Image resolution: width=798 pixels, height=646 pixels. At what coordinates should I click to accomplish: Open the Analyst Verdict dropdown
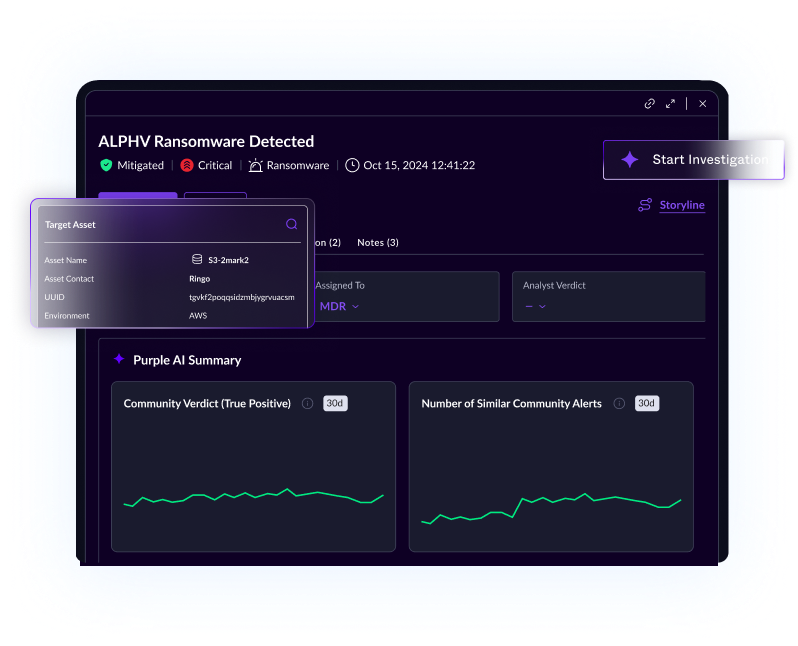[535, 306]
